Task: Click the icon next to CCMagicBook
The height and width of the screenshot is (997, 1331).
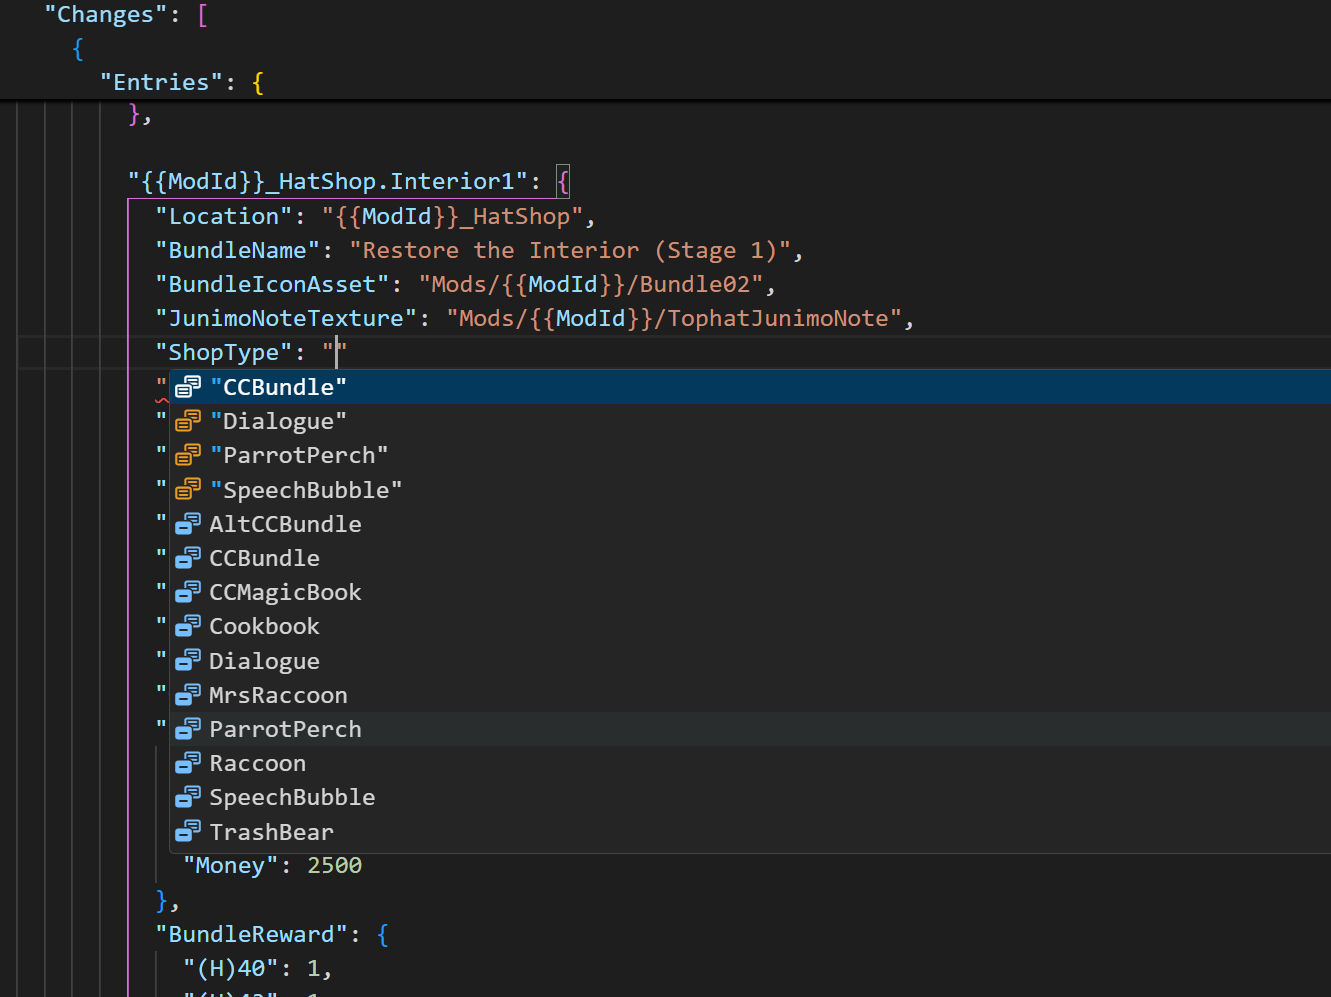Action: click(x=188, y=591)
